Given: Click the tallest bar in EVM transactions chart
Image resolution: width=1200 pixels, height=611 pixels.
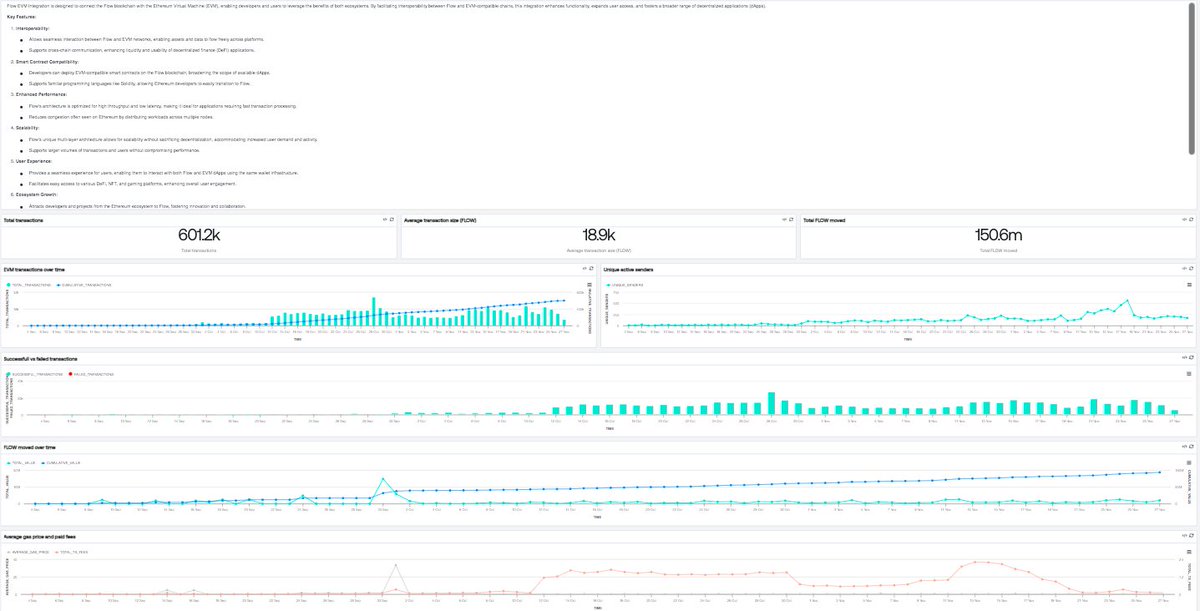Looking at the screenshot, I should tap(374, 311).
